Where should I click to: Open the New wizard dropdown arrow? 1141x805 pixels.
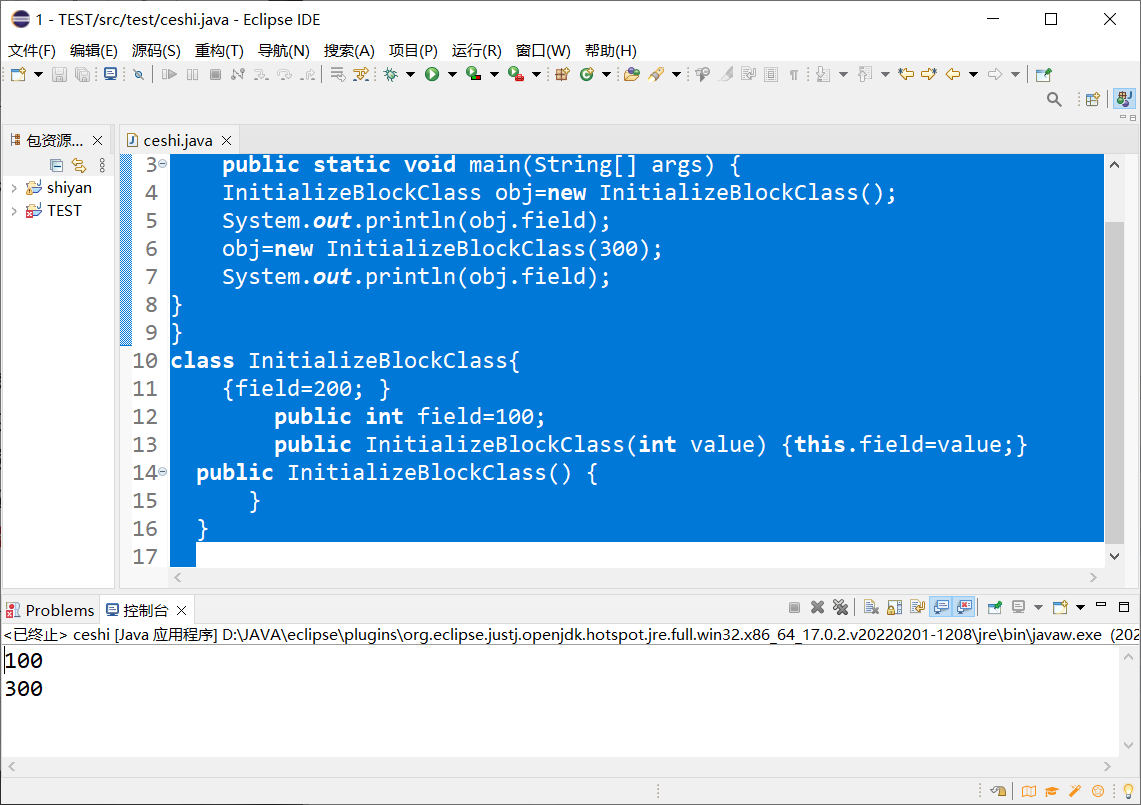39,74
